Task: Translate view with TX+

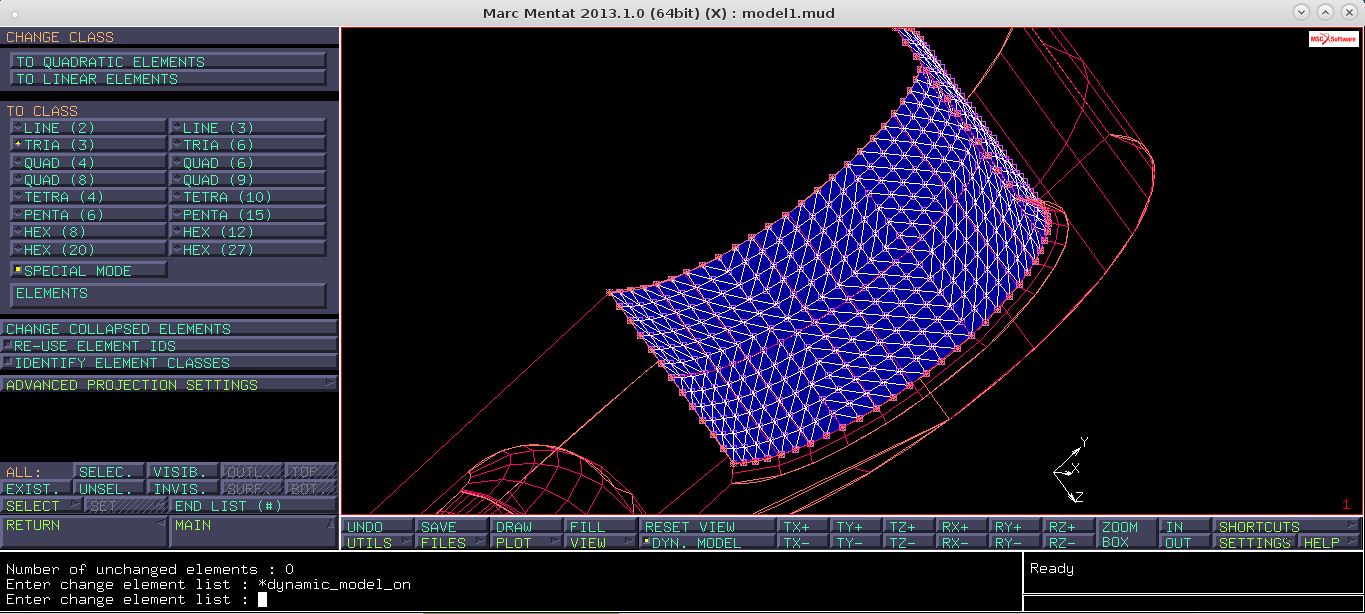Action: pos(803,527)
